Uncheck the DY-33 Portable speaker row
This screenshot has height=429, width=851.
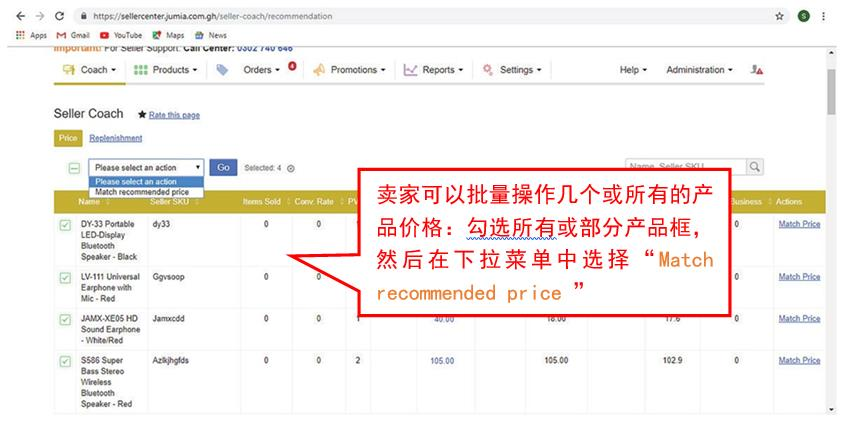tap(65, 225)
